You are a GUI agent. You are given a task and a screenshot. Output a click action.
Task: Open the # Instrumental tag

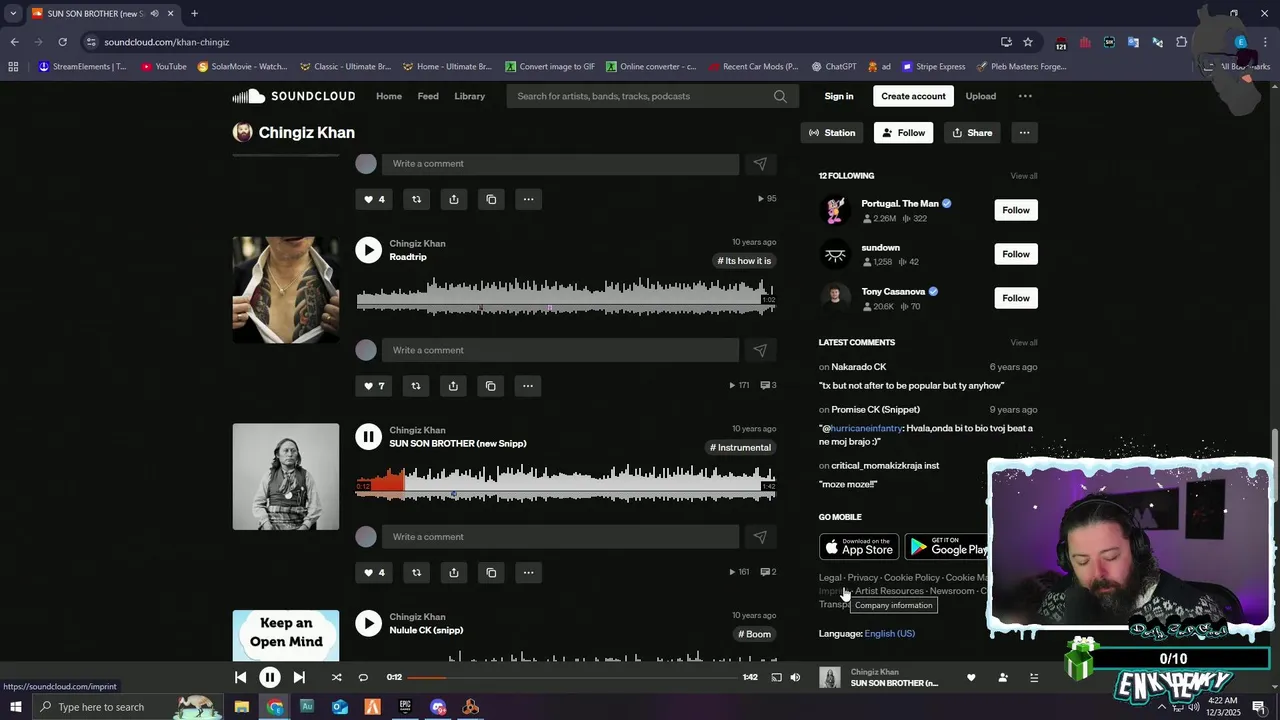(x=741, y=447)
